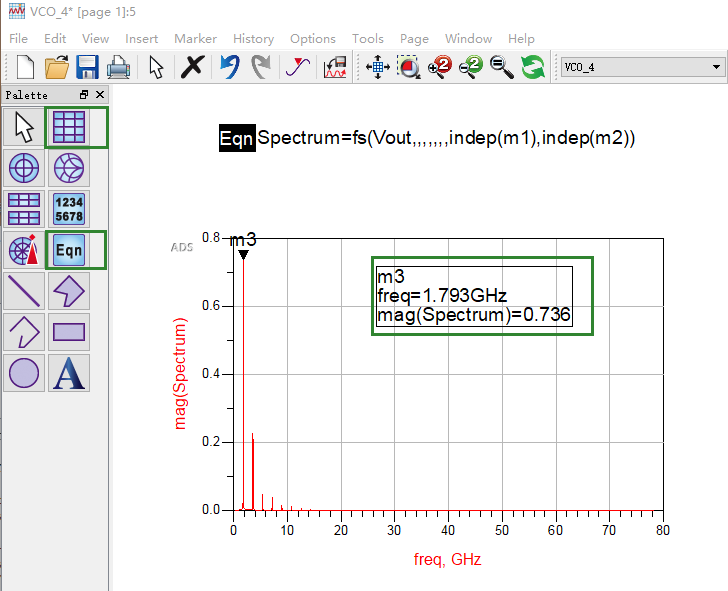This screenshot has width=728, height=591.
Task: Click the Print icon in toolbar
Action: pyautogui.click(x=118, y=67)
